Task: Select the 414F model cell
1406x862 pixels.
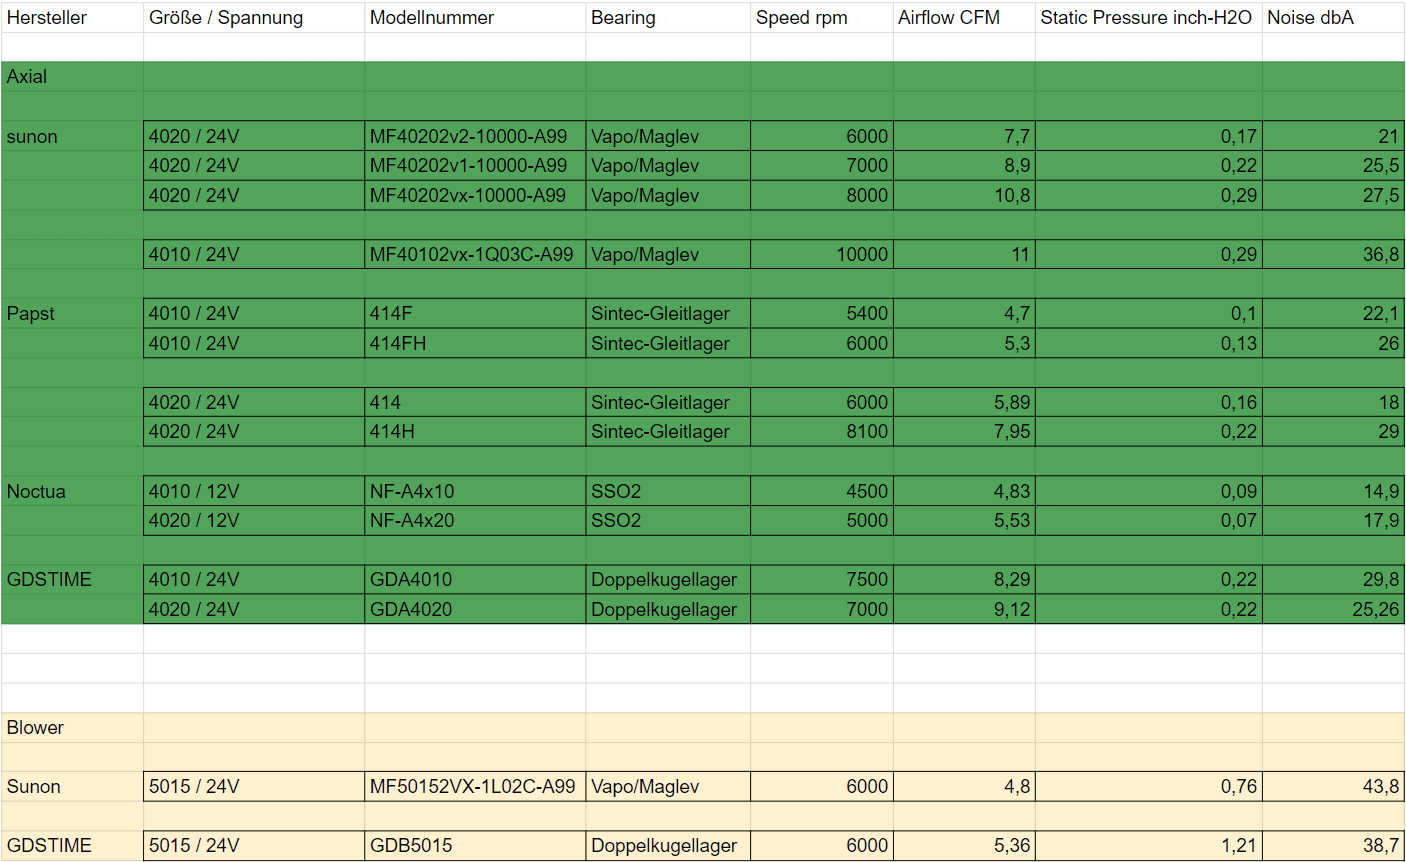Action: click(x=475, y=314)
